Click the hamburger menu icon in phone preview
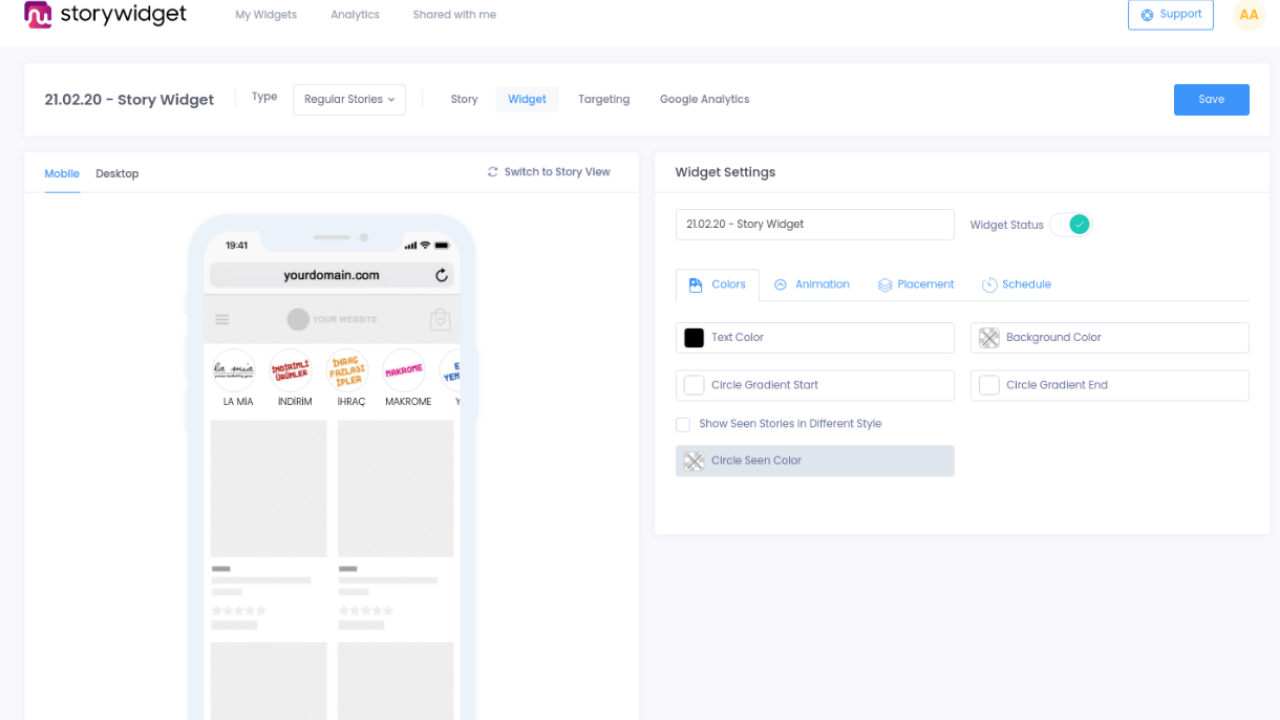The width and height of the screenshot is (1280, 720). [222, 319]
